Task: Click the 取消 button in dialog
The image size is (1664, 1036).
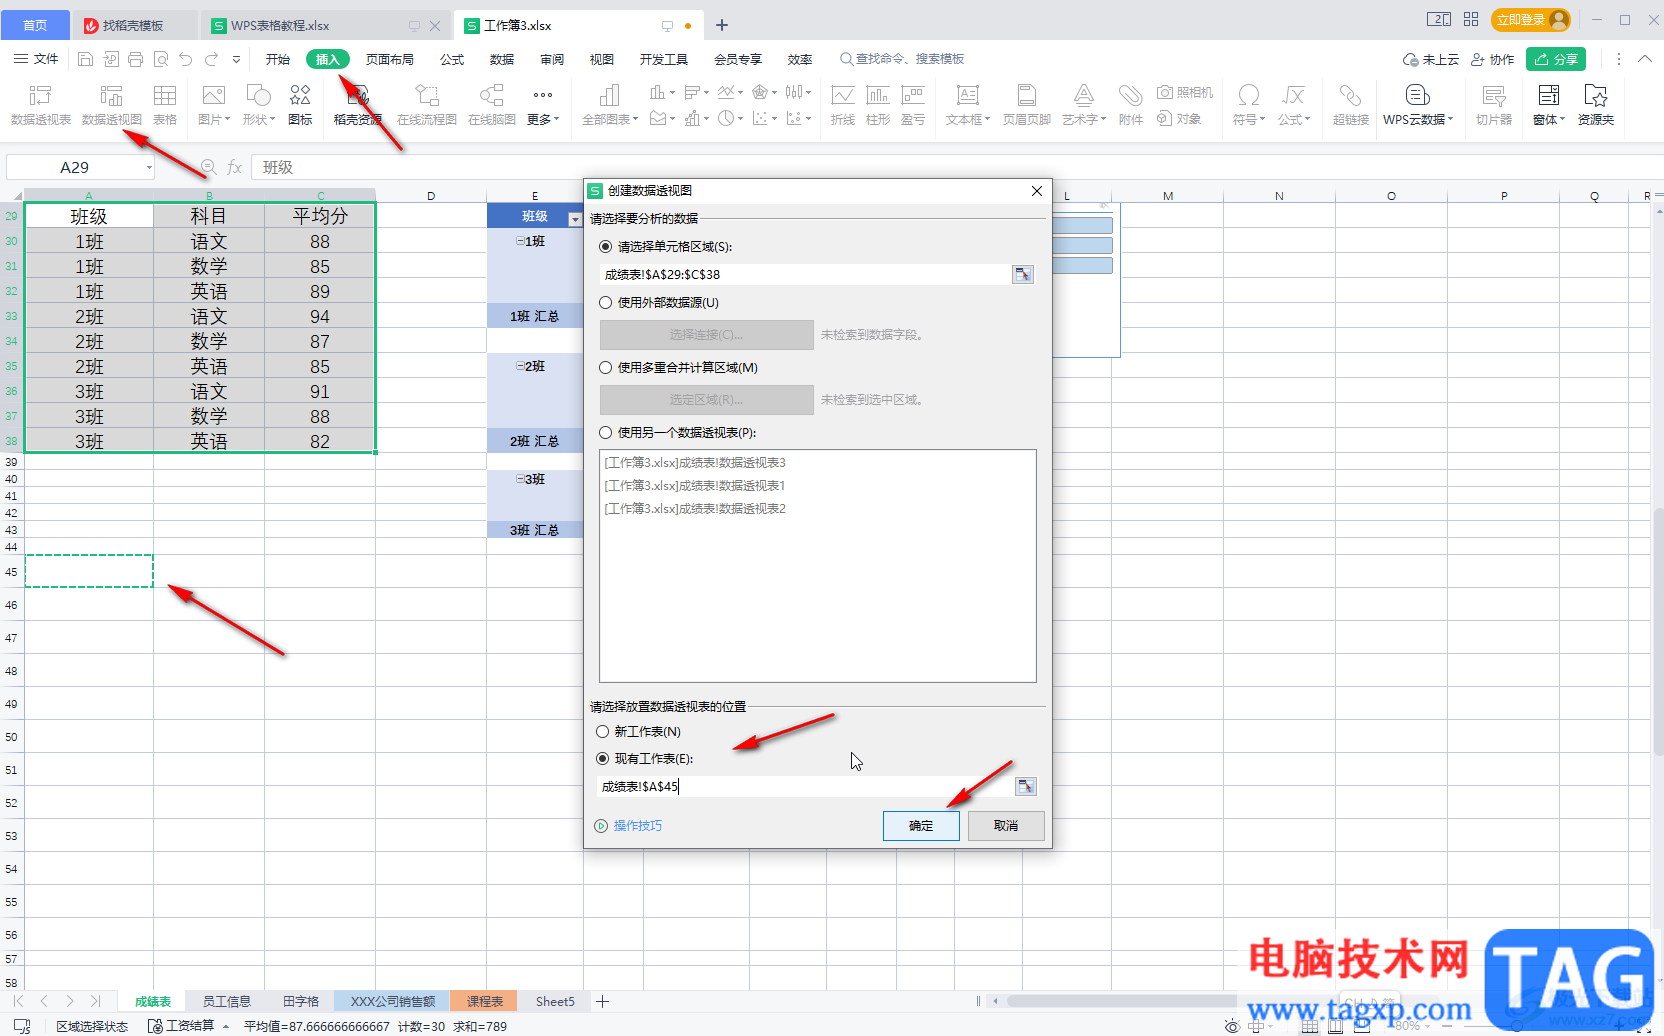Action: (1006, 825)
